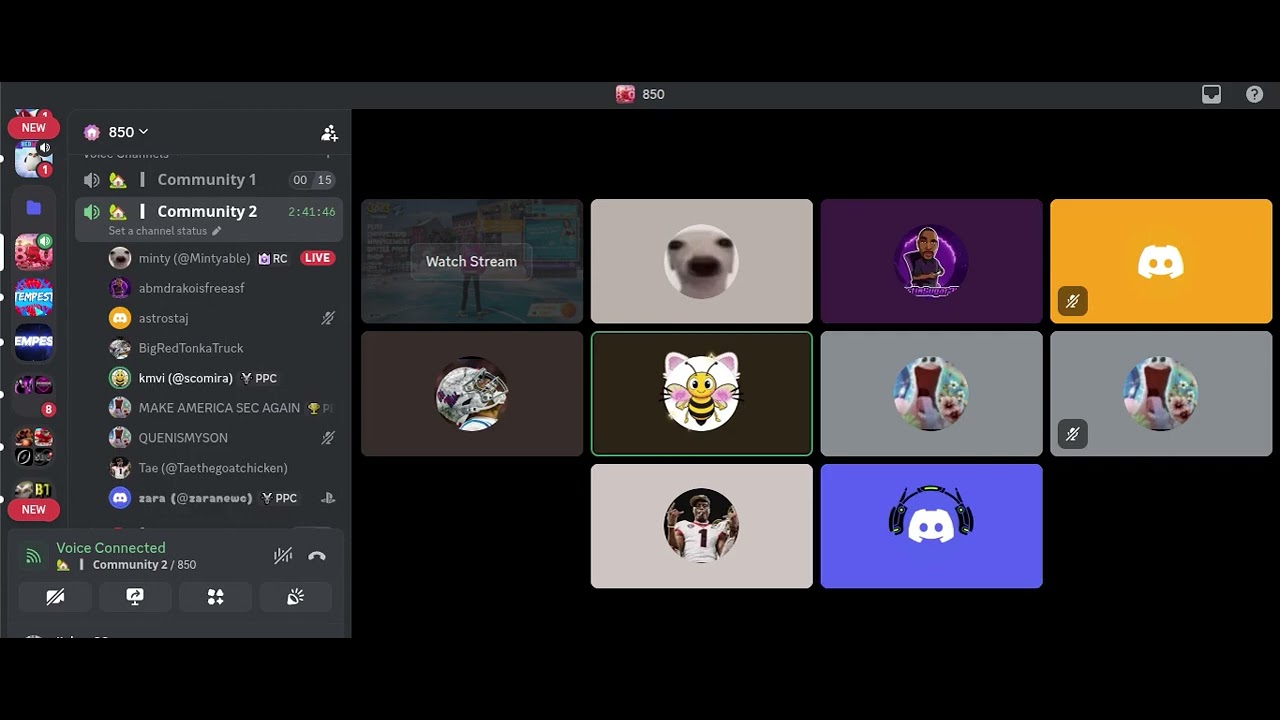Join the Community 1 voice channel
Image resolution: width=1280 pixels, height=720 pixels.
pos(209,180)
